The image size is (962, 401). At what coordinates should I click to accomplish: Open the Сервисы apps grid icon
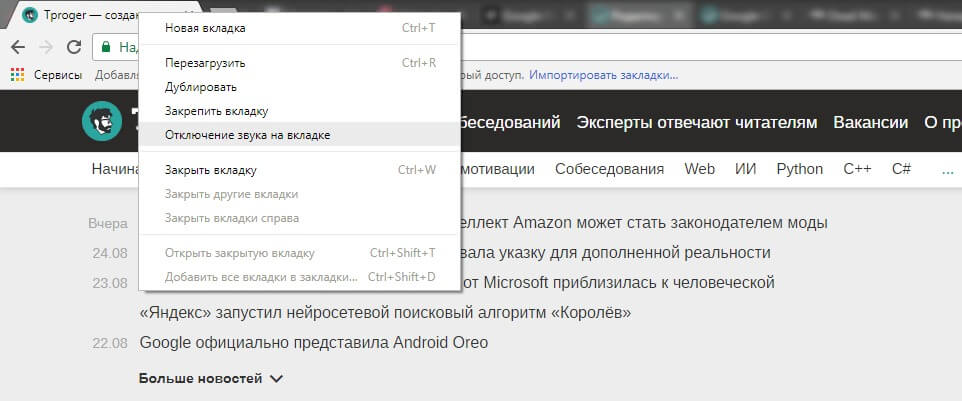click(x=17, y=75)
